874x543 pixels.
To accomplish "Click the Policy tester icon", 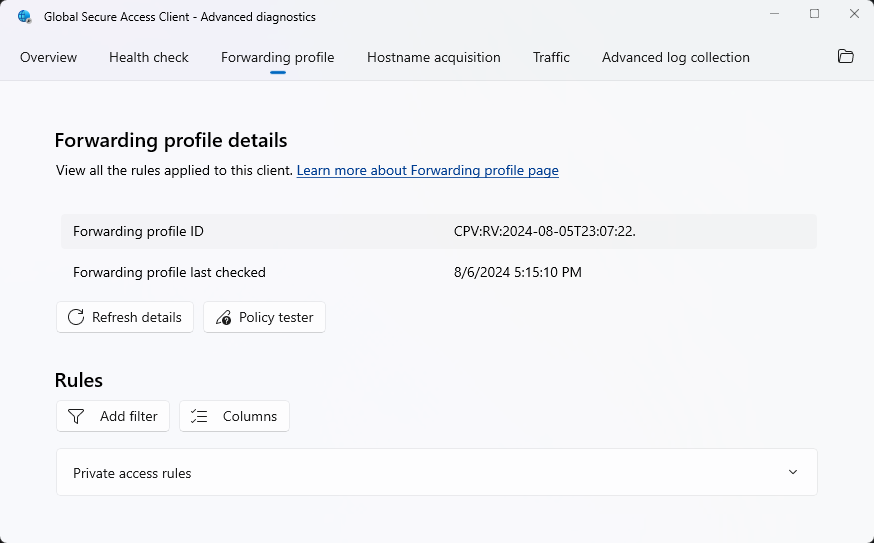I will pyautogui.click(x=223, y=317).
